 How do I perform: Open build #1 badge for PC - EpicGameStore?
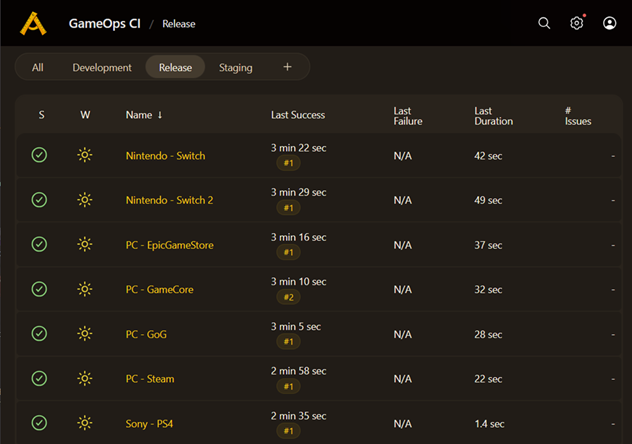click(x=288, y=252)
